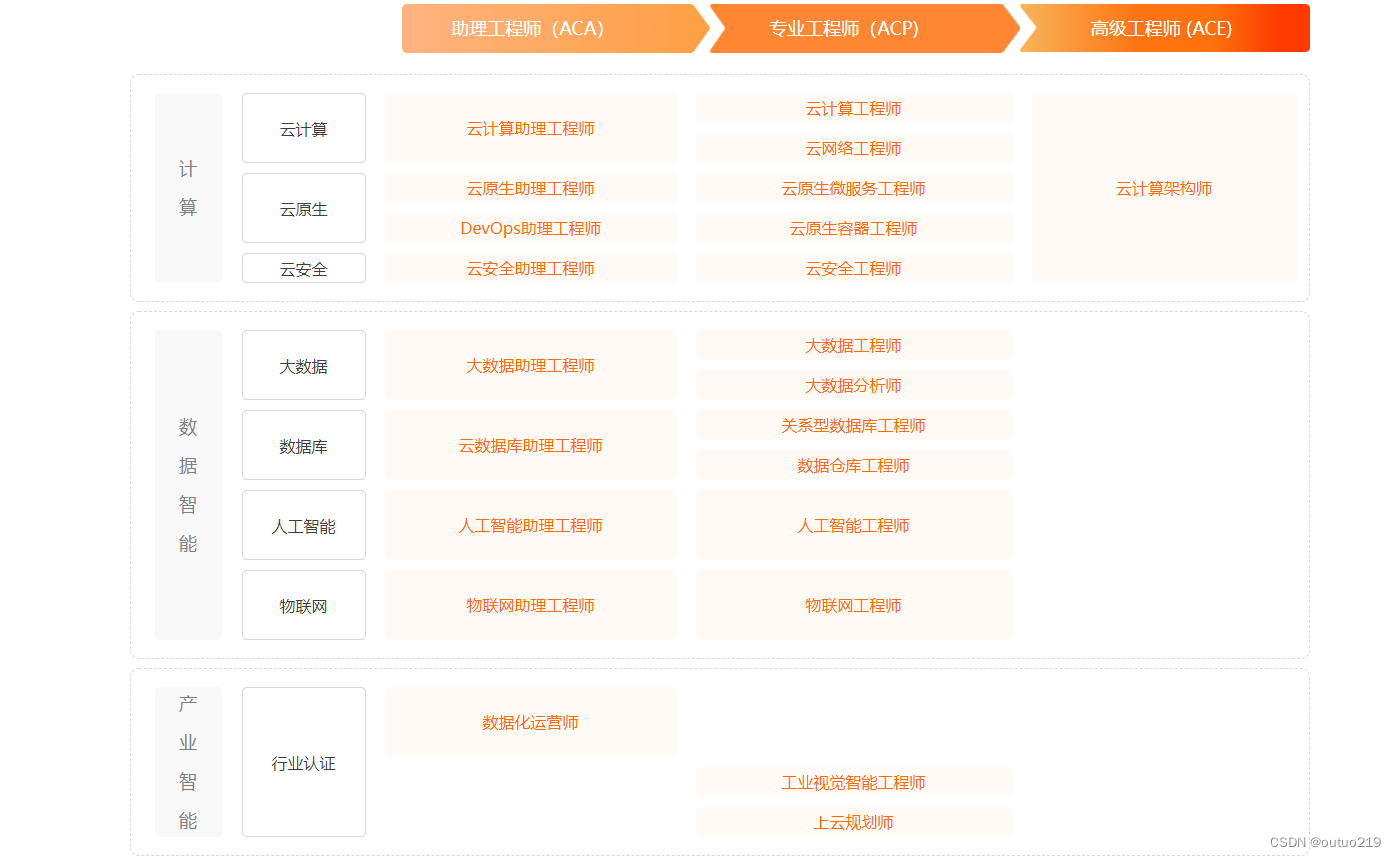Select the 专业工程师 (ACP) level header
This screenshot has width=1396, height=857.
click(x=864, y=28)
